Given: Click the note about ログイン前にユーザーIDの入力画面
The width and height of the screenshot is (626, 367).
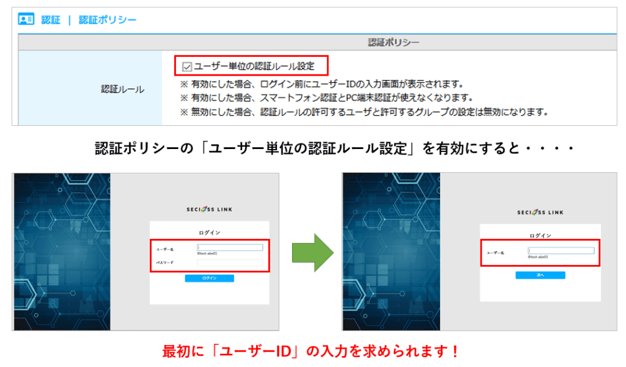Looking at the screenshot, I should [321, 84].
